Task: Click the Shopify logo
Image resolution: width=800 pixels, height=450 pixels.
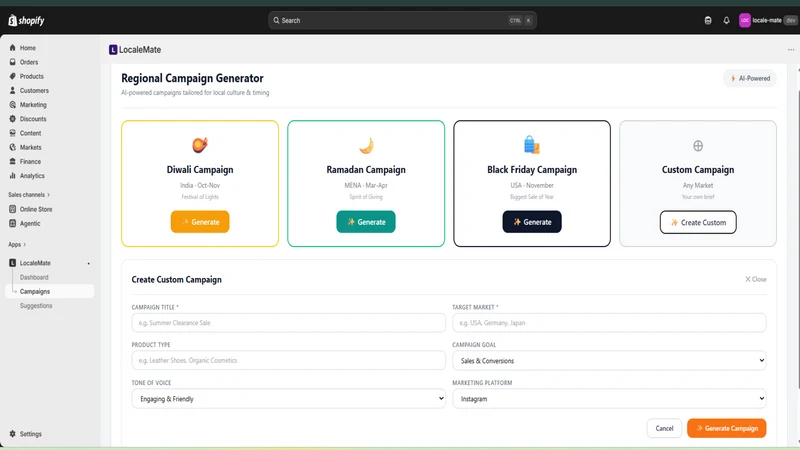Action: [x=26, y=20]
